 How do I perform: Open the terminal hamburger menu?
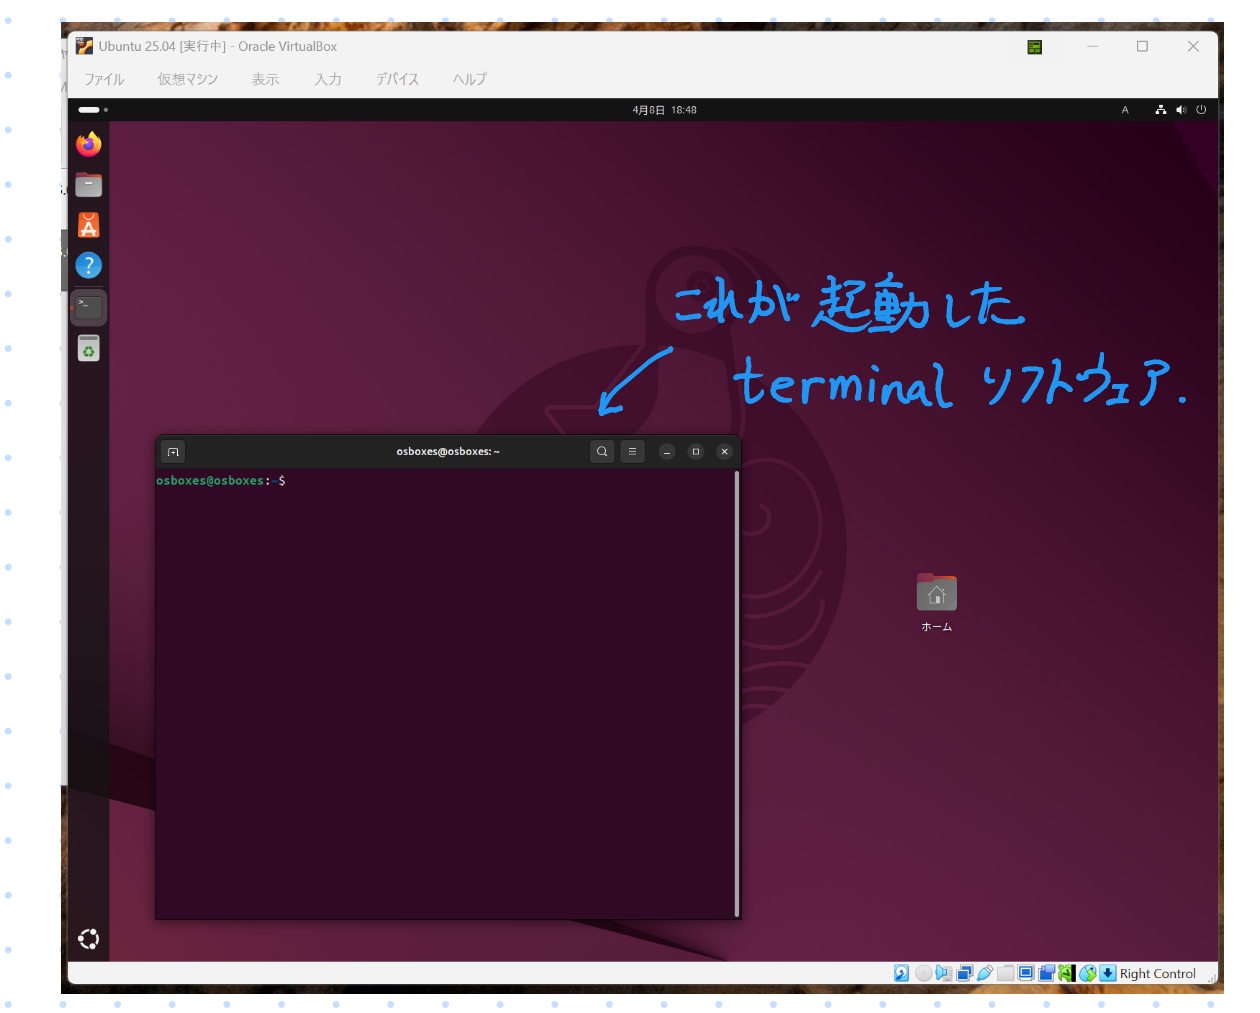(x=632, y=452)
